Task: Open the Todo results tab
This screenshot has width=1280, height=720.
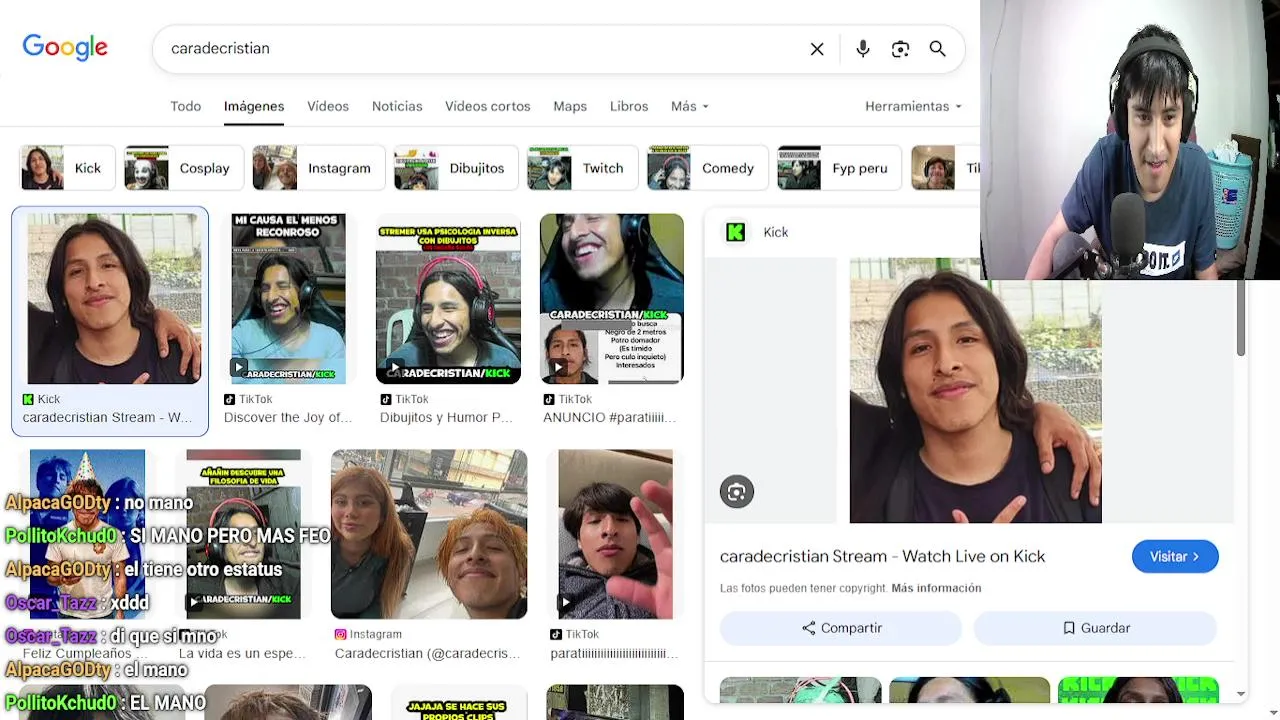Action: pos(185,106)
